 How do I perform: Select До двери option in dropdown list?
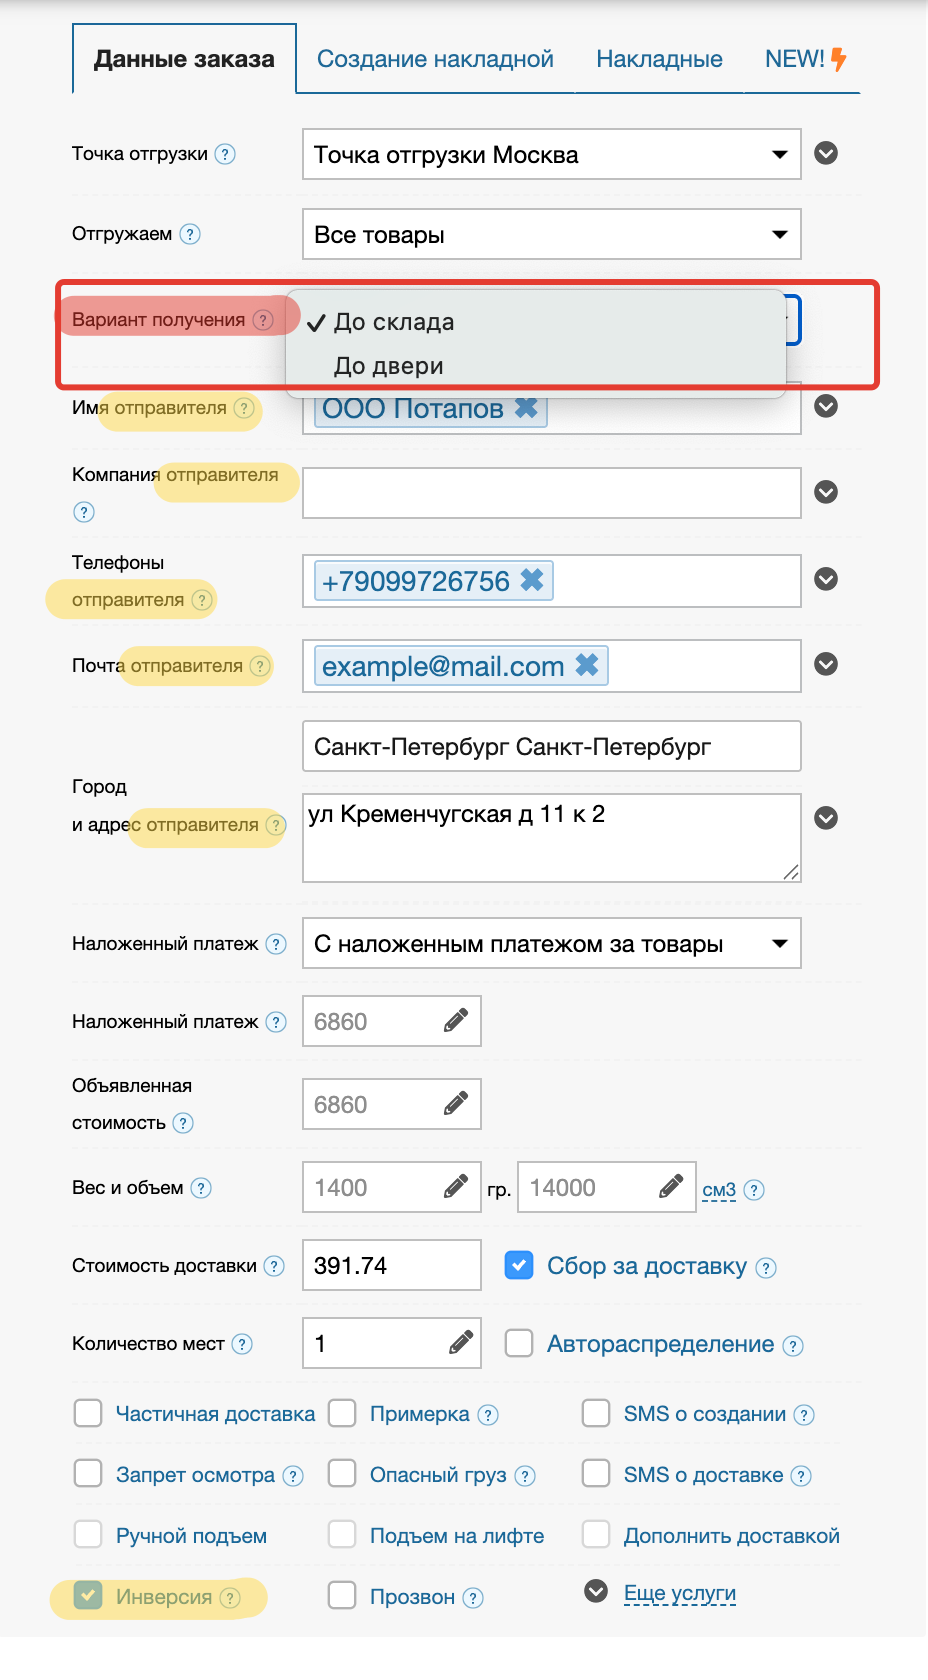click(x=389, y=366)
